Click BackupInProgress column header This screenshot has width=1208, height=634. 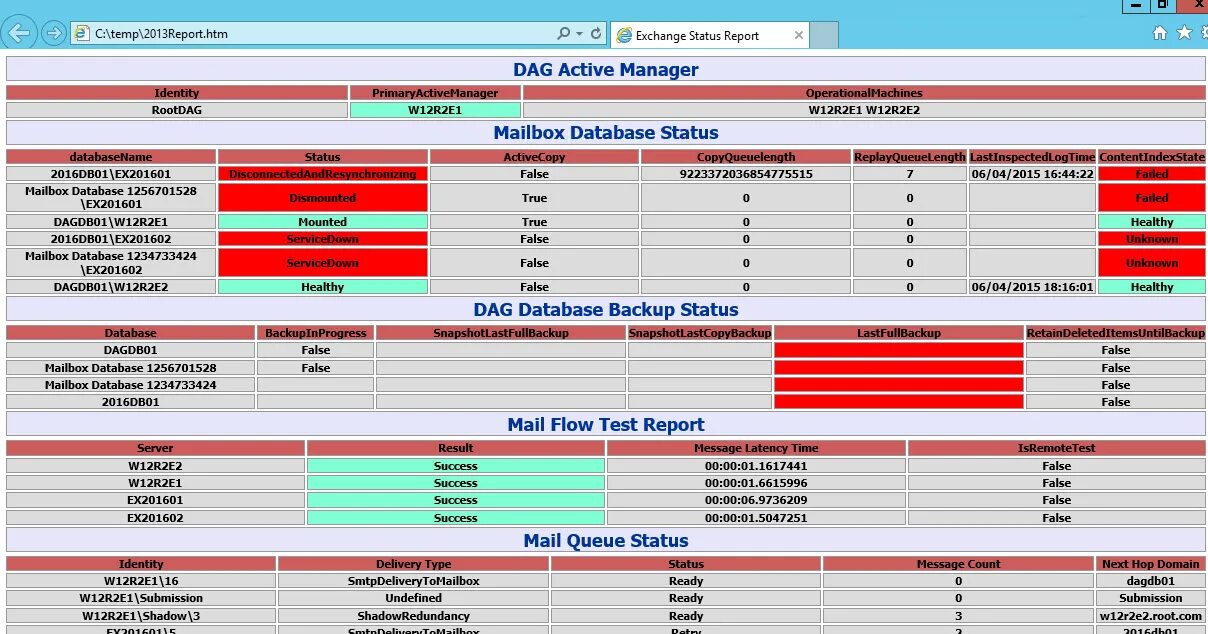tap(316, 333)
